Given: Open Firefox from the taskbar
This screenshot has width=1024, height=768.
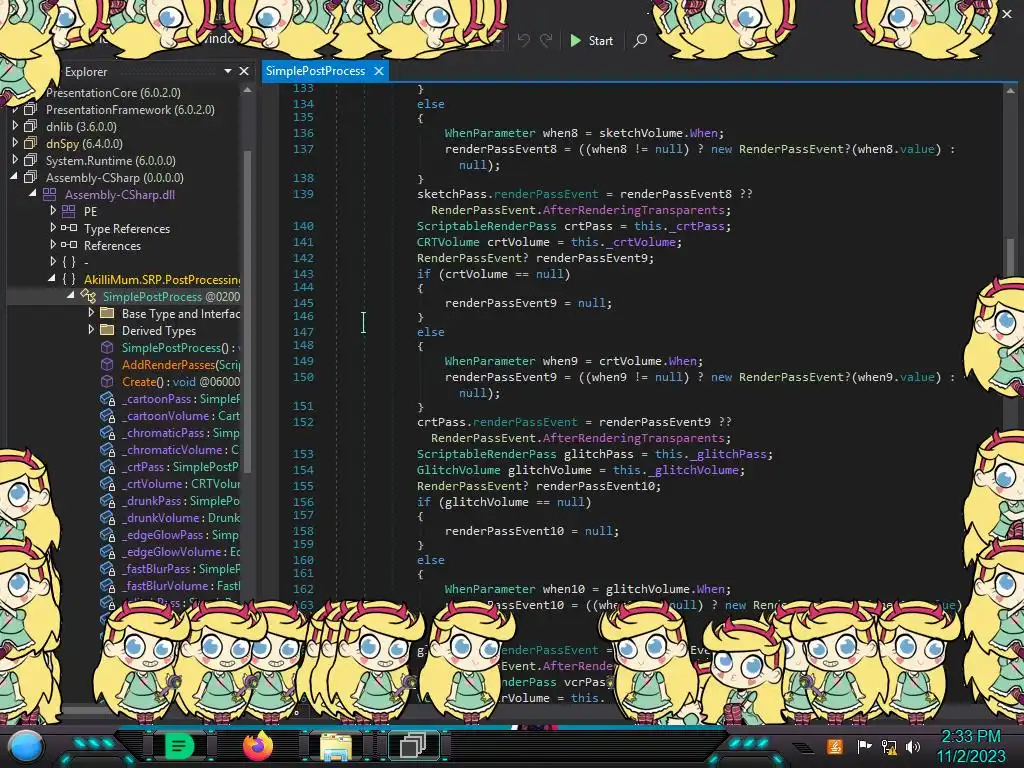Looking at the screenshot, I should [257, 746].
